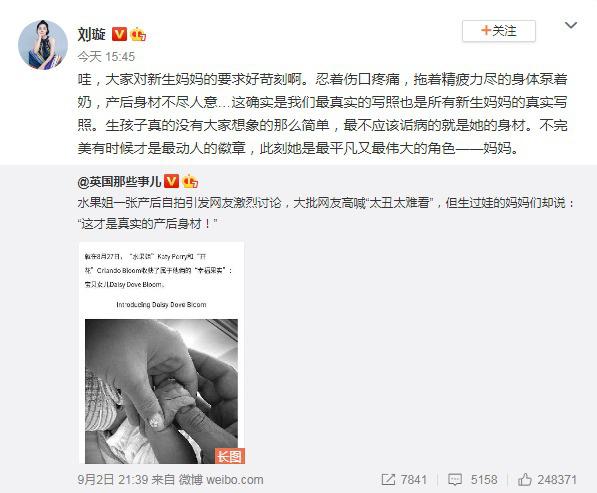Open the @英国那些事儿 account link
This screenshot has width=597, height=493.
pos(119,182)
